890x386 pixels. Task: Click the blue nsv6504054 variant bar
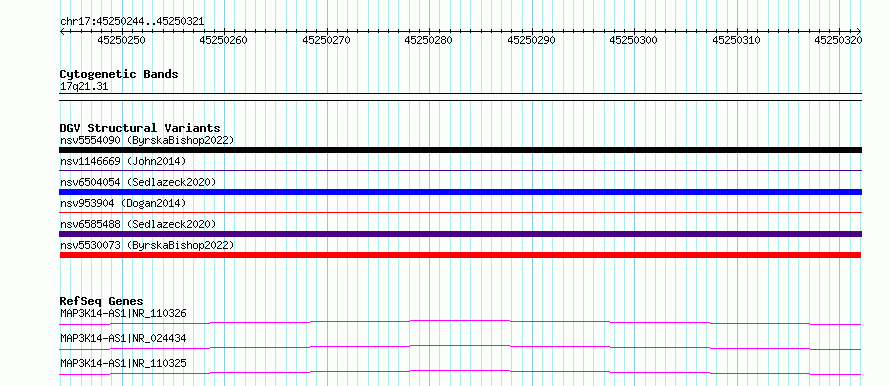click(460, 192)
